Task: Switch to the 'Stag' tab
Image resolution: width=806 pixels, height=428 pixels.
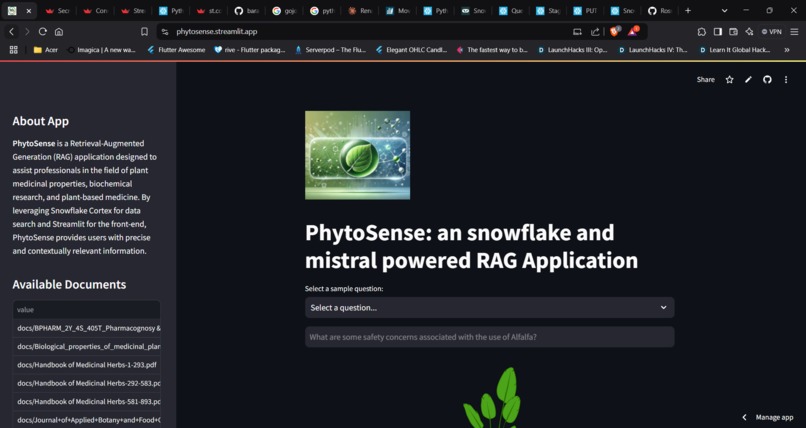Action: [547, 11]
